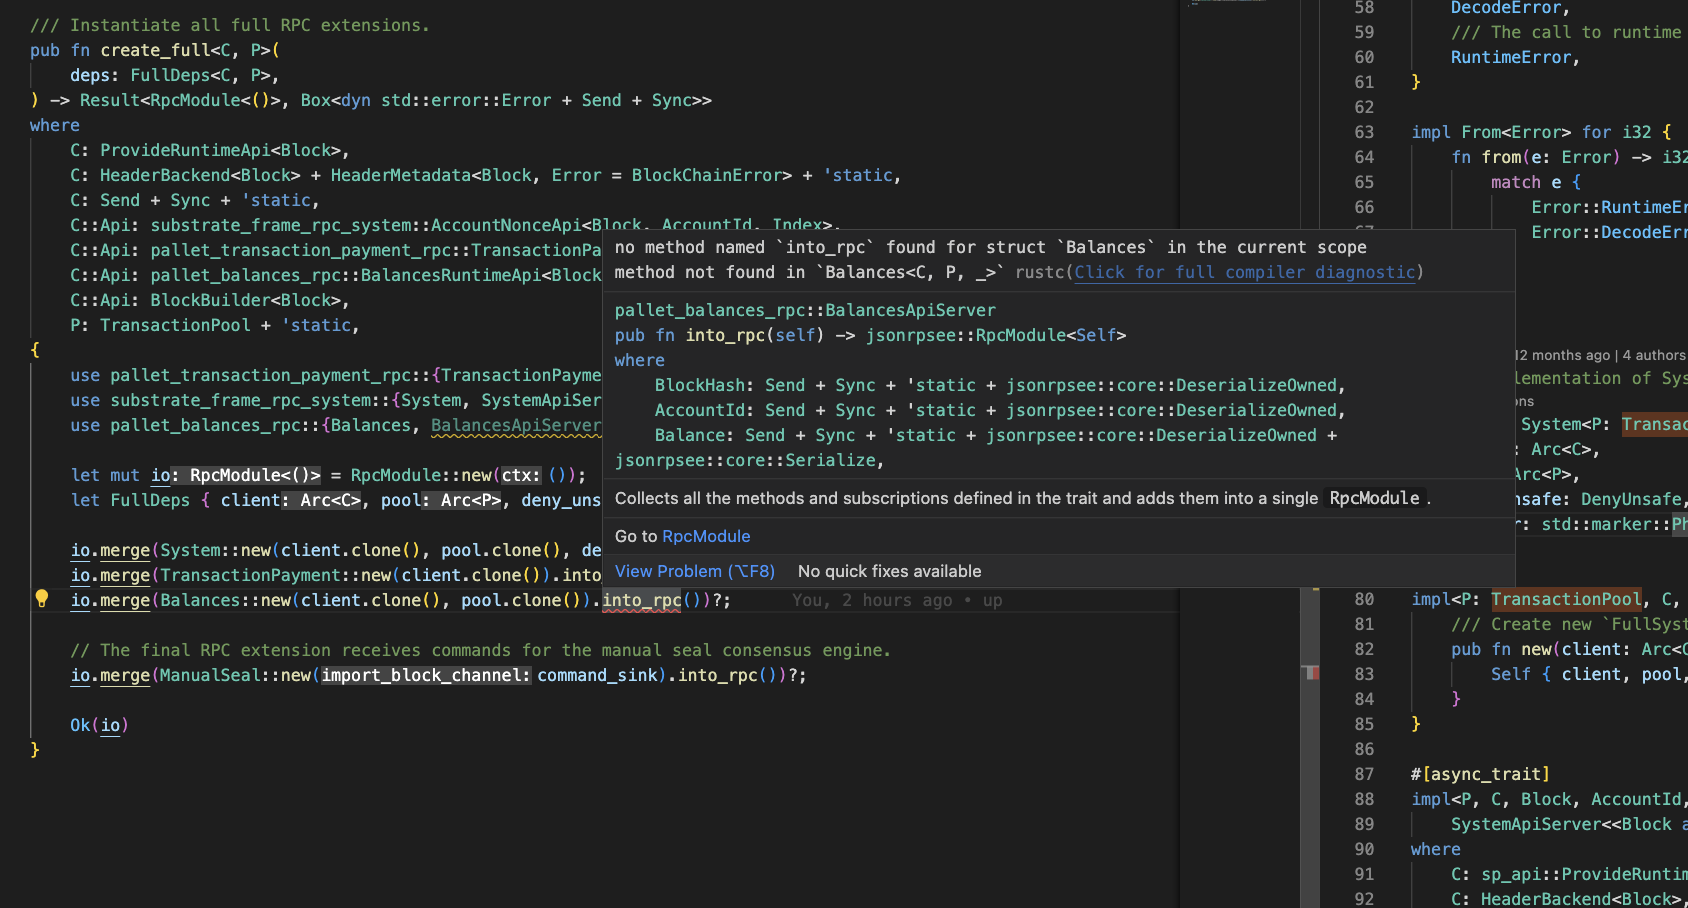1688x908 pixels.
Task: Click System::new in first io.merge line
Action: click(x=215, y=550)
